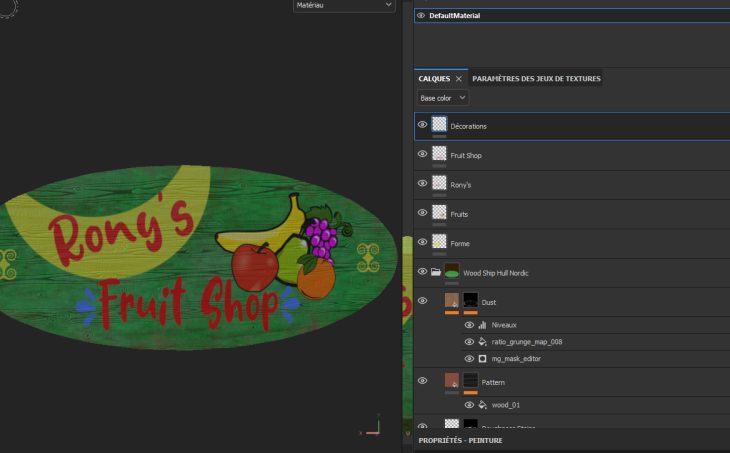
Task: Toggle visibility of the Fruit Shop layer
Action: pyautogui.click(x=422, y=155)
